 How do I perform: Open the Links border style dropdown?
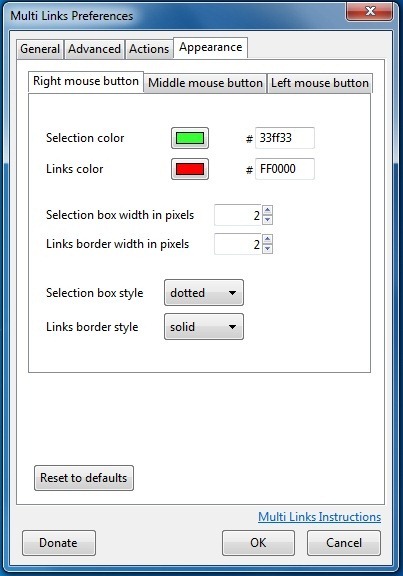tap(204, 327)
